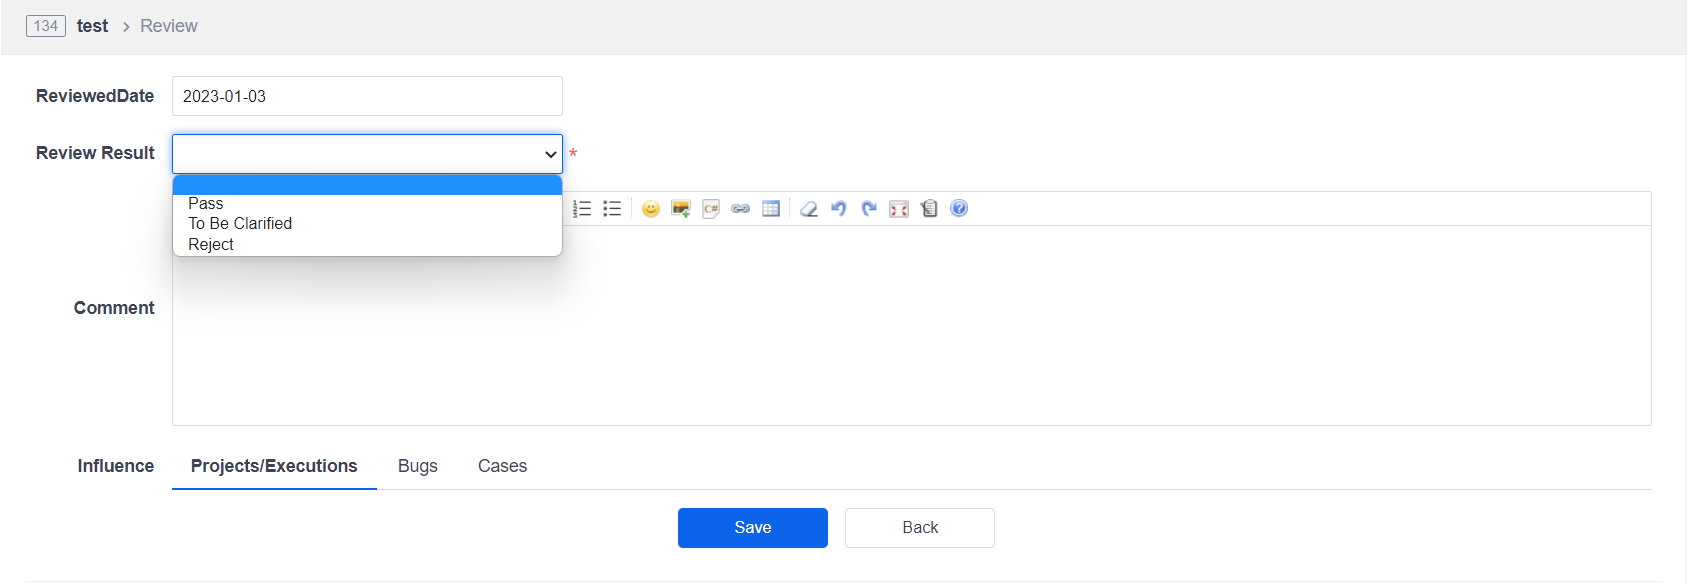Screen dimensions: 1687x583
Task: Click the hyperlink chain icon
Action: coord(741,209)
